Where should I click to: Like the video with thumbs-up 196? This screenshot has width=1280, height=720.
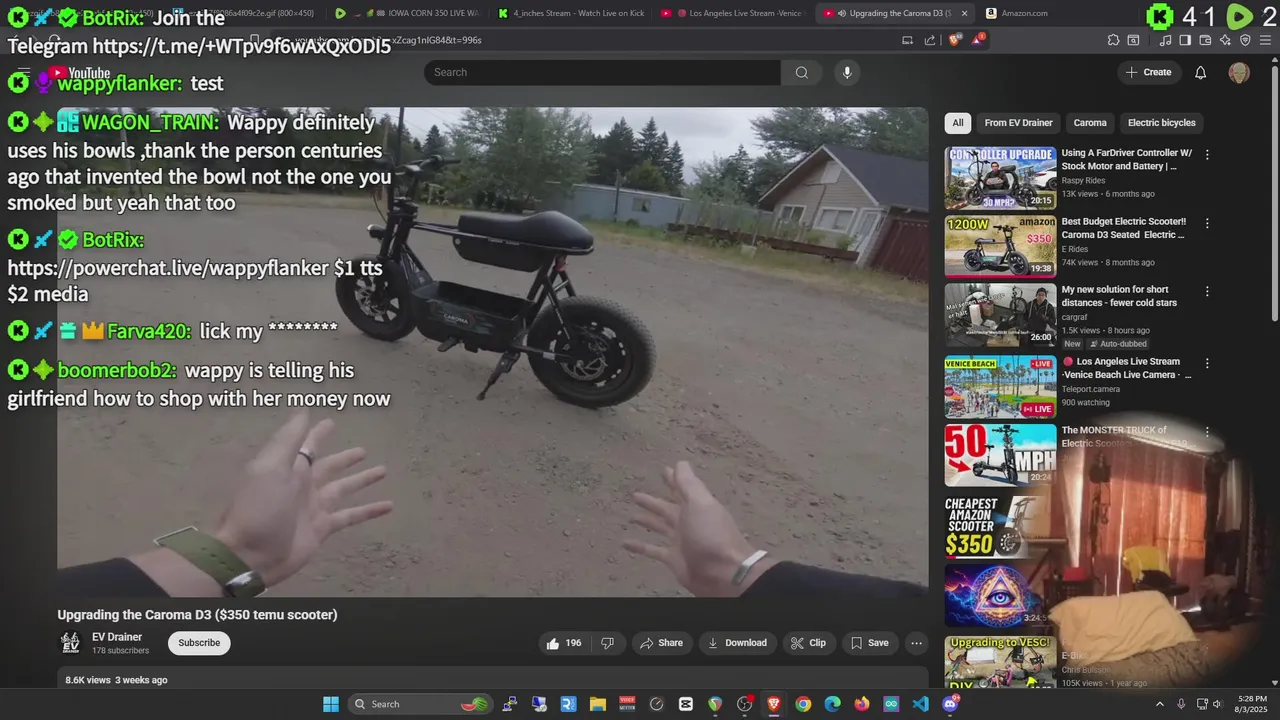click(564, 643)
